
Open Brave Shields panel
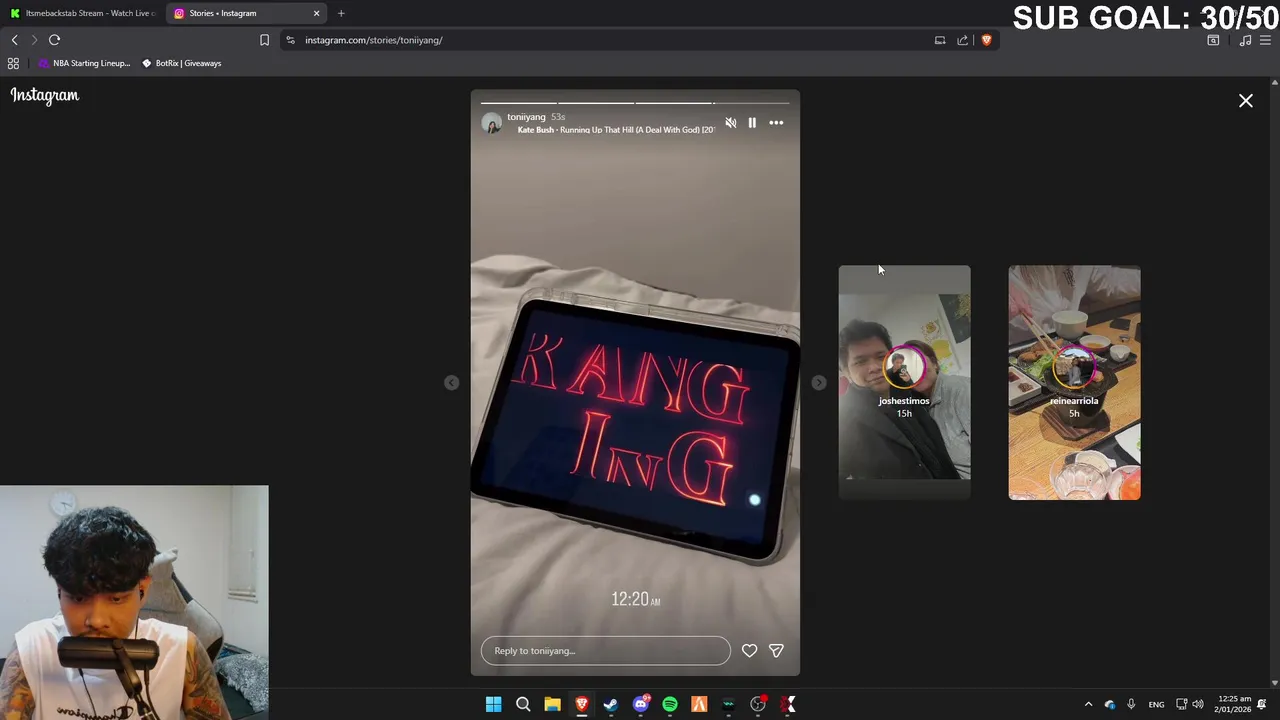coord(986,40)
